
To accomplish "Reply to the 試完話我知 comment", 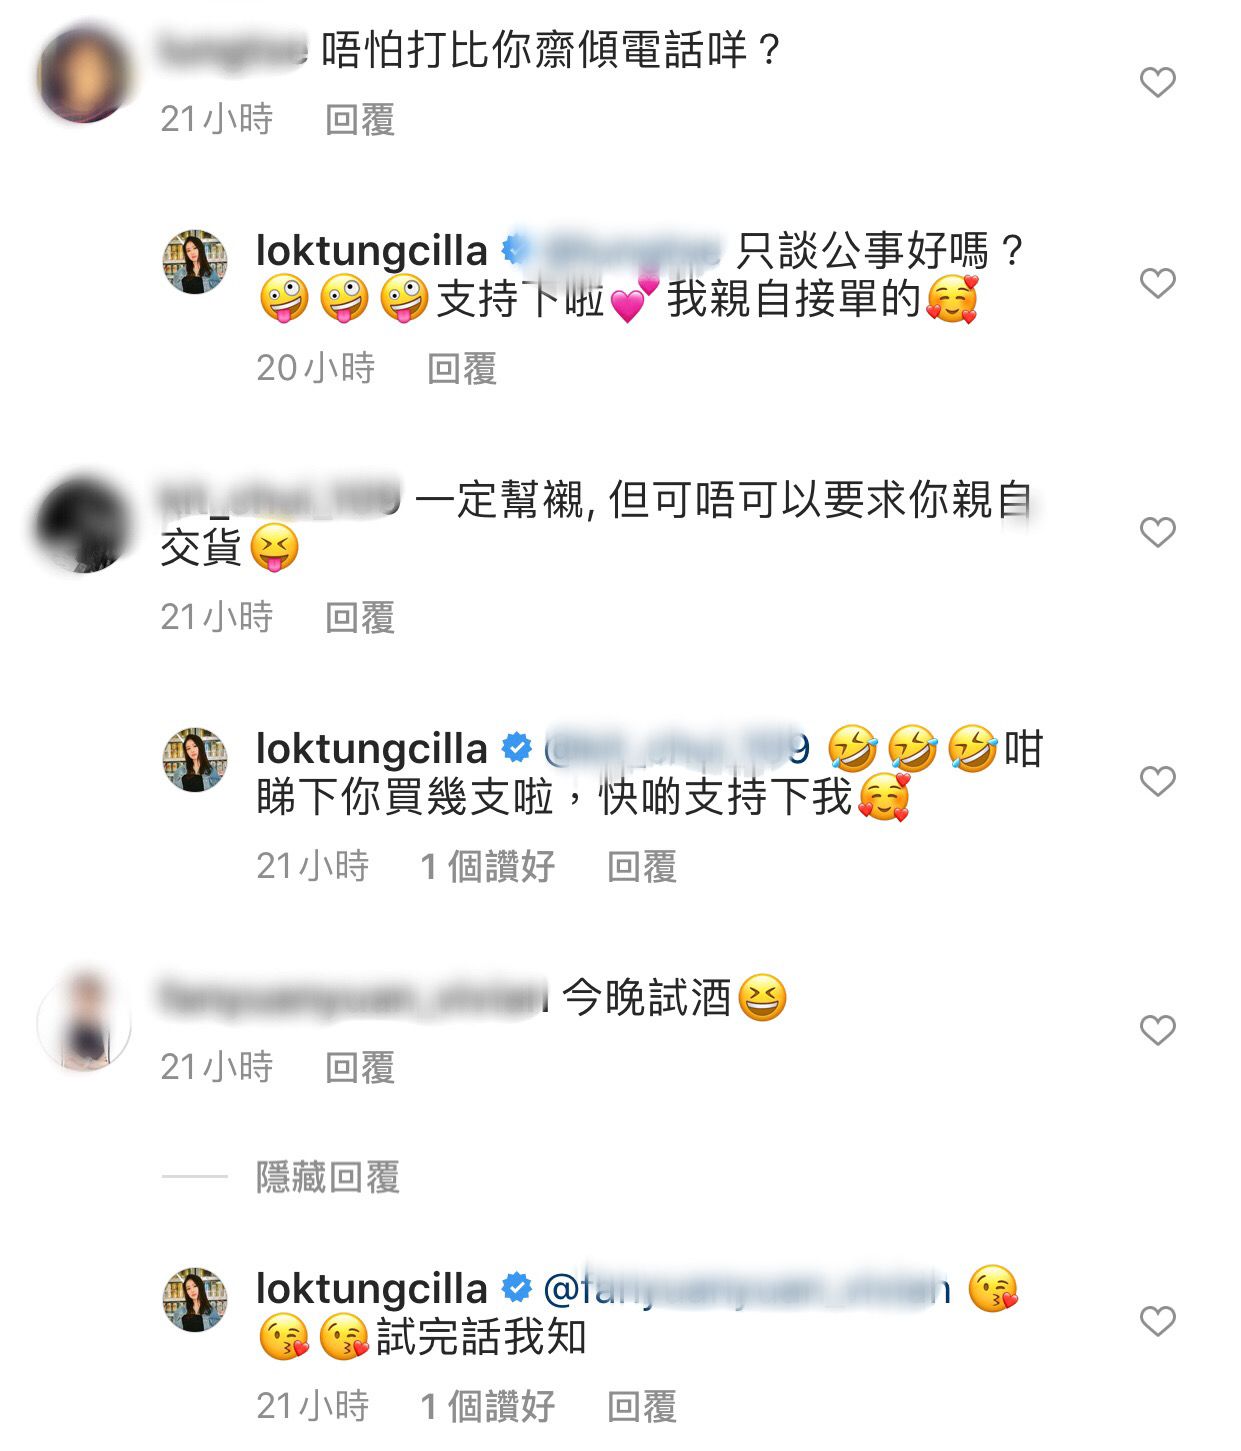I will pyautogui.click(x=642, y=1406).
